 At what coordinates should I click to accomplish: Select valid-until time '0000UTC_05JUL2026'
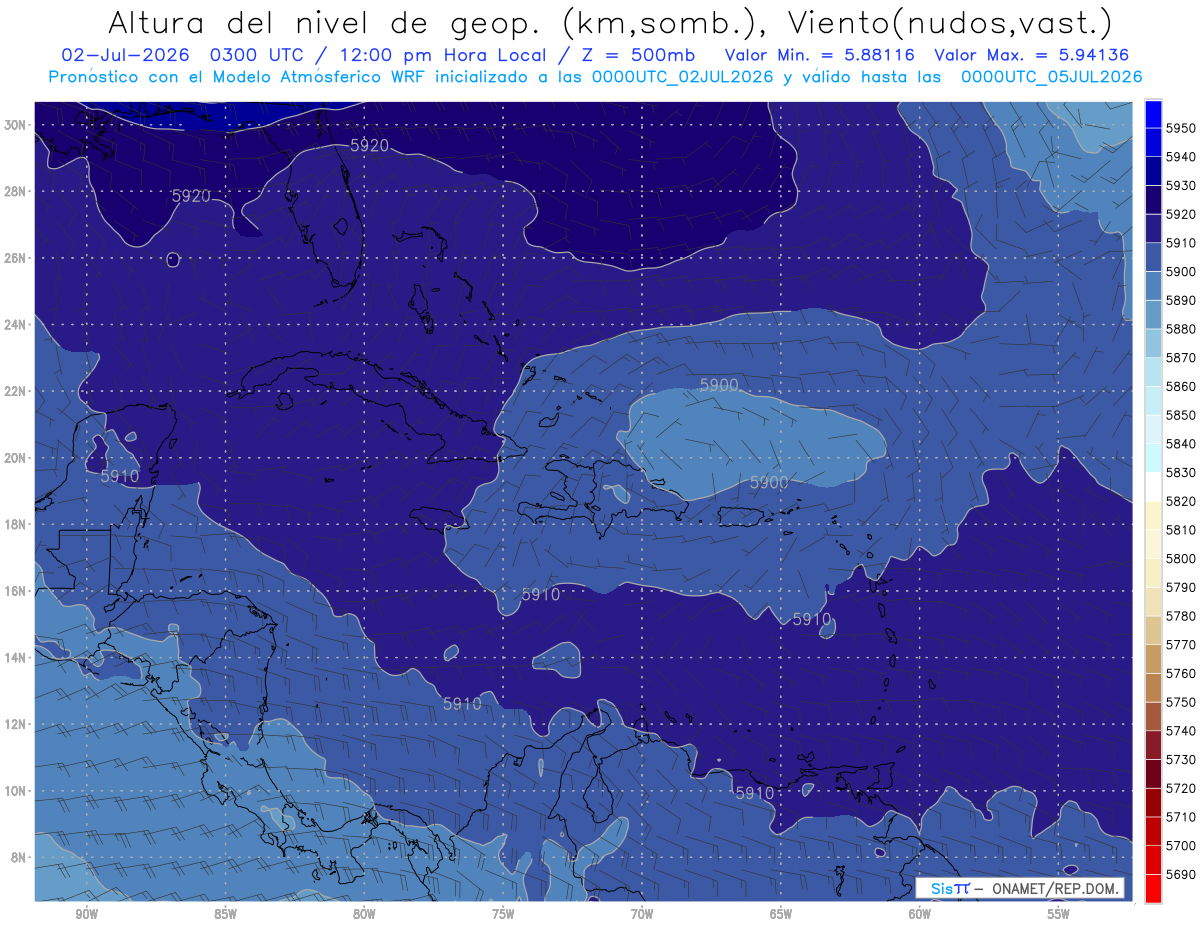click(1051, 76)
